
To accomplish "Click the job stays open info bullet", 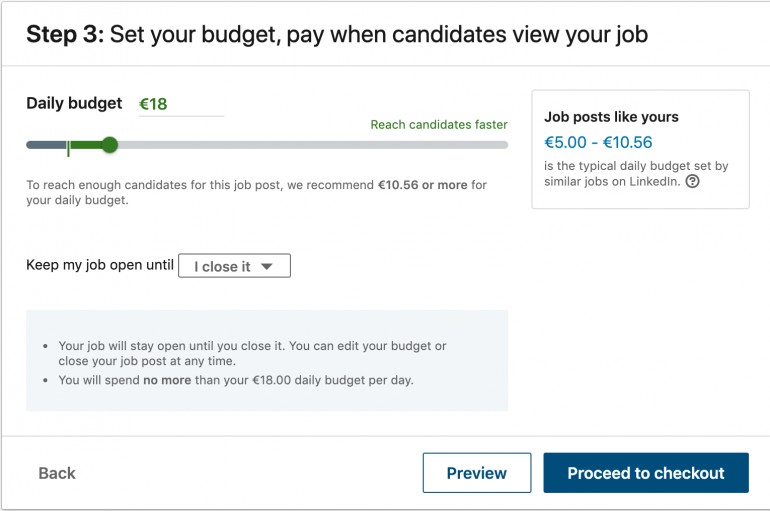I will (x=252, y=353).
